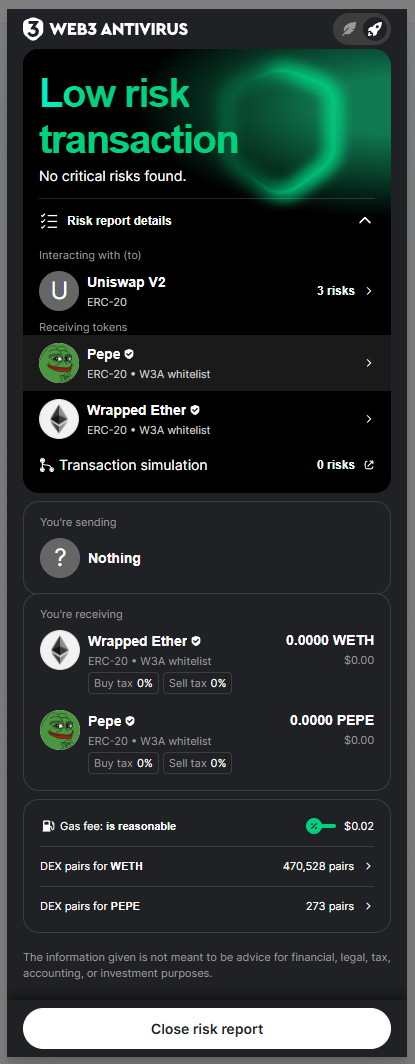This screenshot has height=1064, width=415.
Task: Click the gas fee green slider indicator
Action: [321, 826]
